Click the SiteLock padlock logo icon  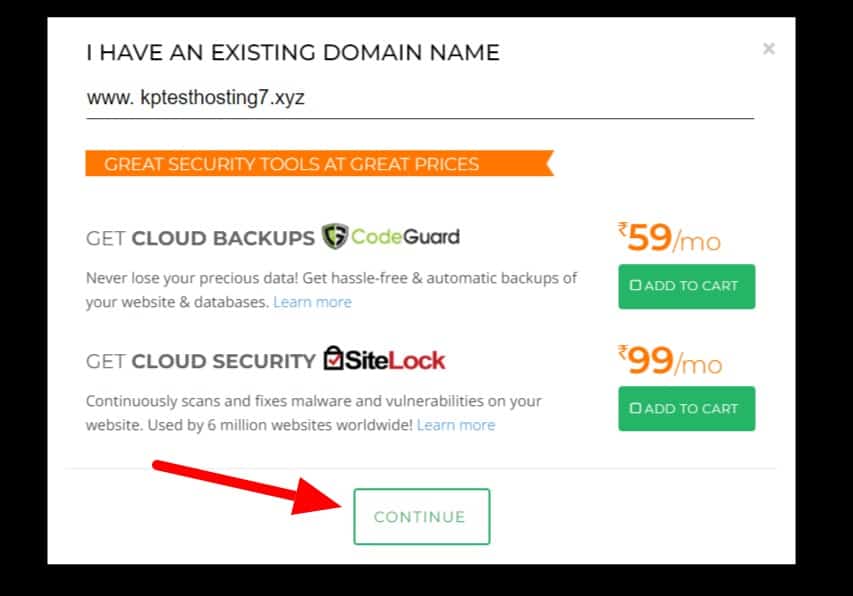pyautogui.click(x=334, y=359)
